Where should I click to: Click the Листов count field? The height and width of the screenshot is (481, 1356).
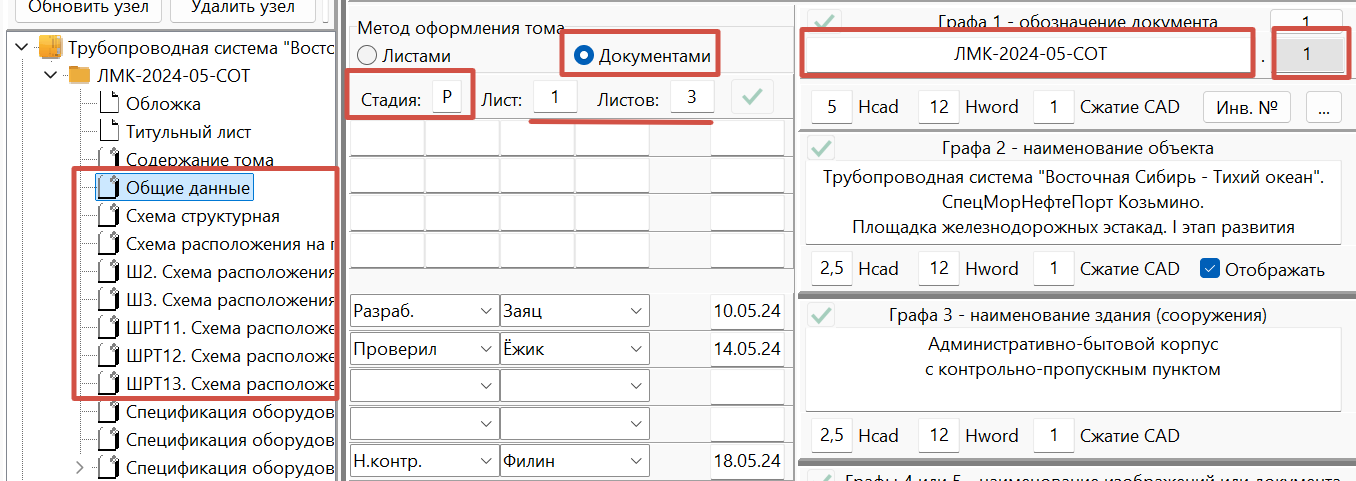[691, 98]
